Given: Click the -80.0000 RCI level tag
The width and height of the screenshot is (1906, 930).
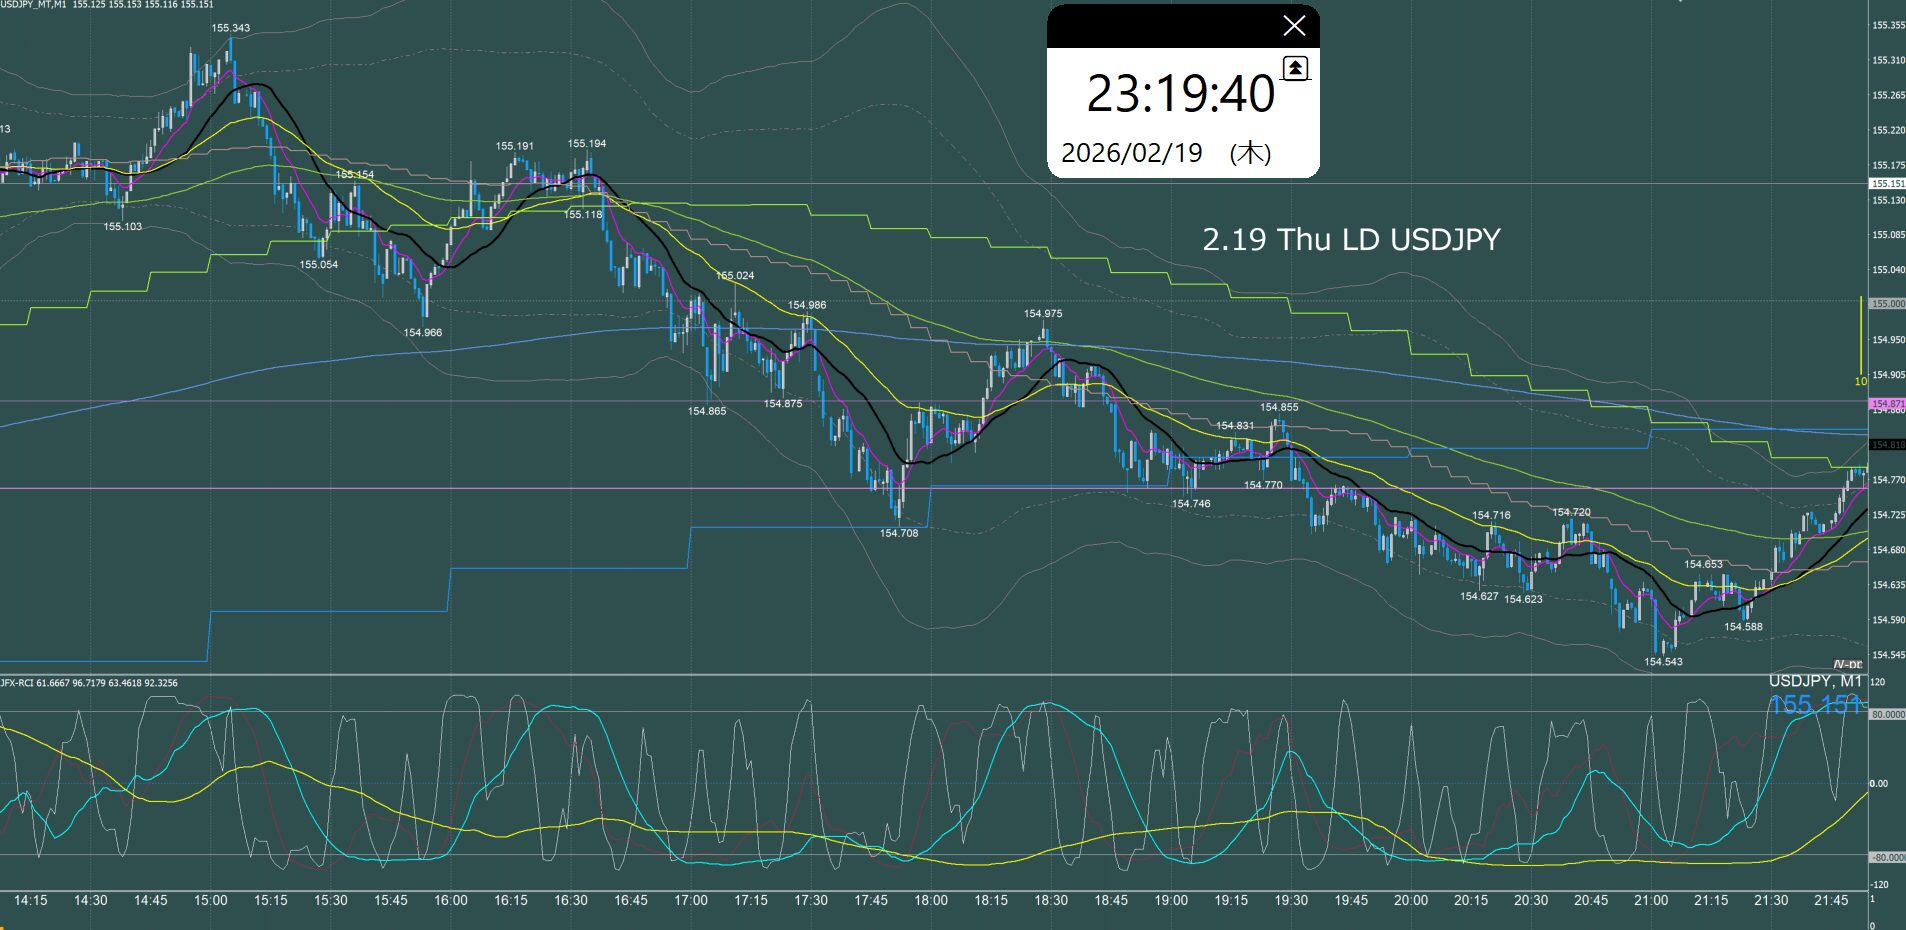Looking at the screenshot, I should click(1887, 857).
